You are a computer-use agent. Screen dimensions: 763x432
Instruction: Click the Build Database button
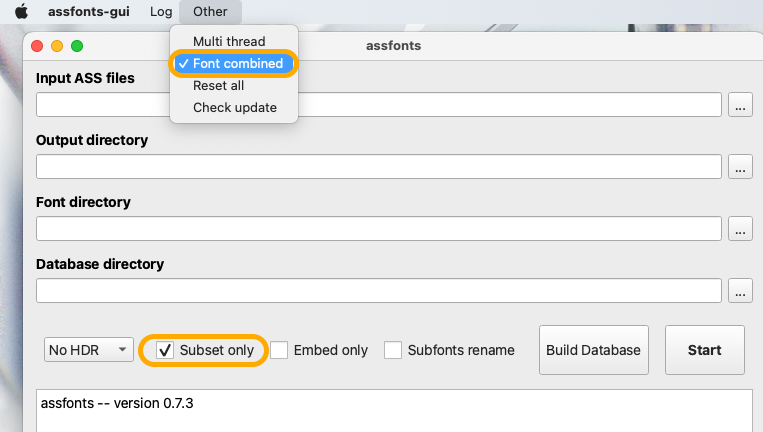tap(593, 350)
